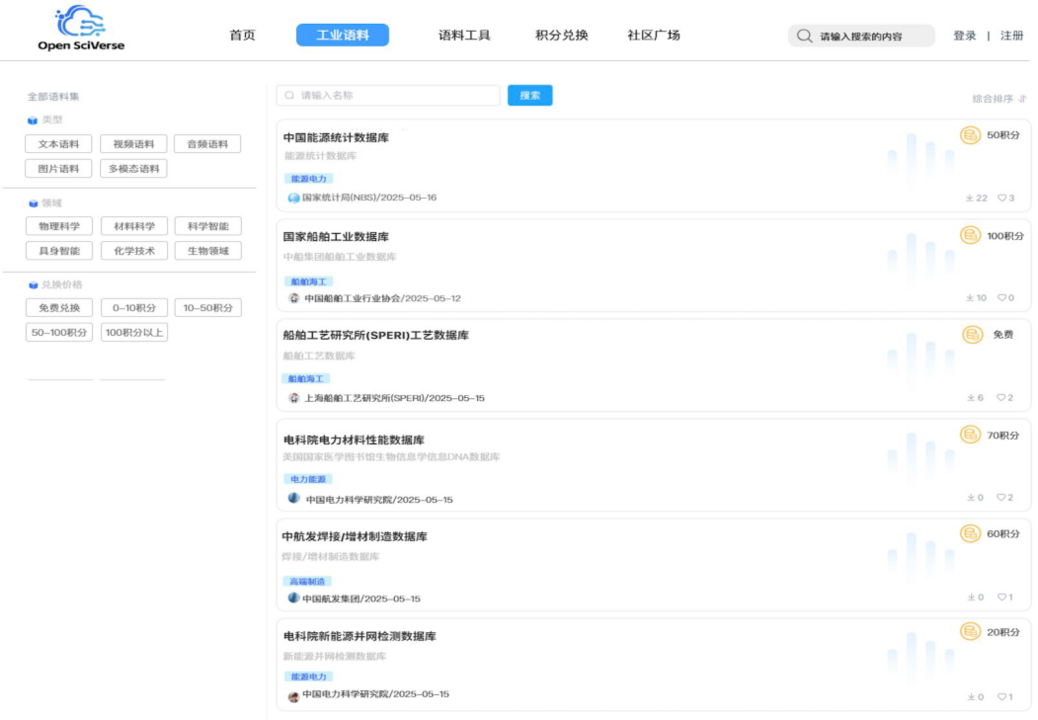
Task: Click the coin icon beside 20积分
Action: pos(970,632)
